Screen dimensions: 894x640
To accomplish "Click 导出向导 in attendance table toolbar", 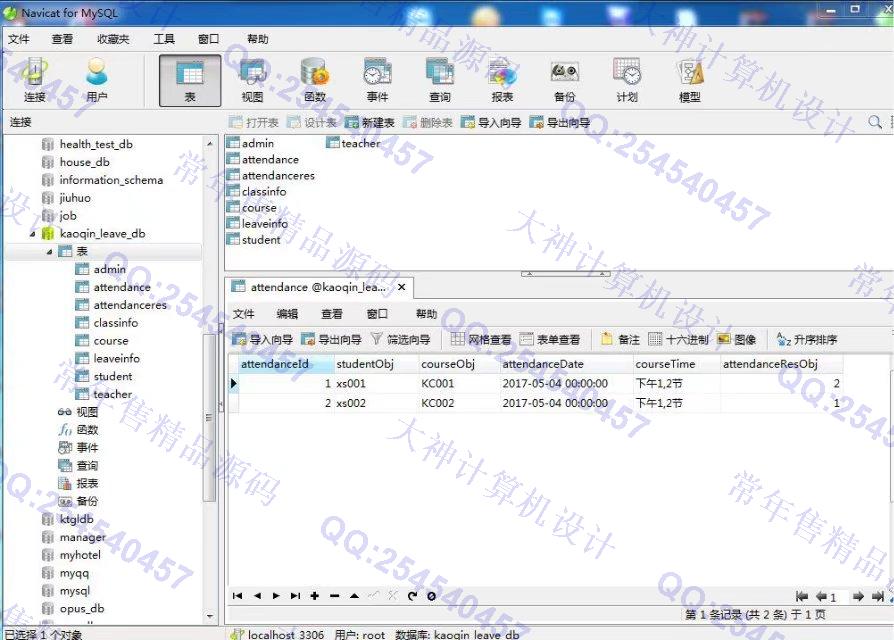I will 331,340.
